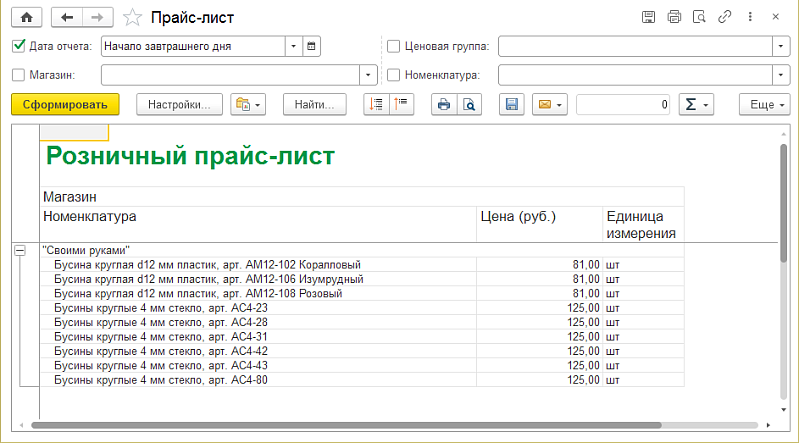This screenshot has width=799, height=443.
Task: Save the report using the floppy disk icon
Action: tap(511, 104)
